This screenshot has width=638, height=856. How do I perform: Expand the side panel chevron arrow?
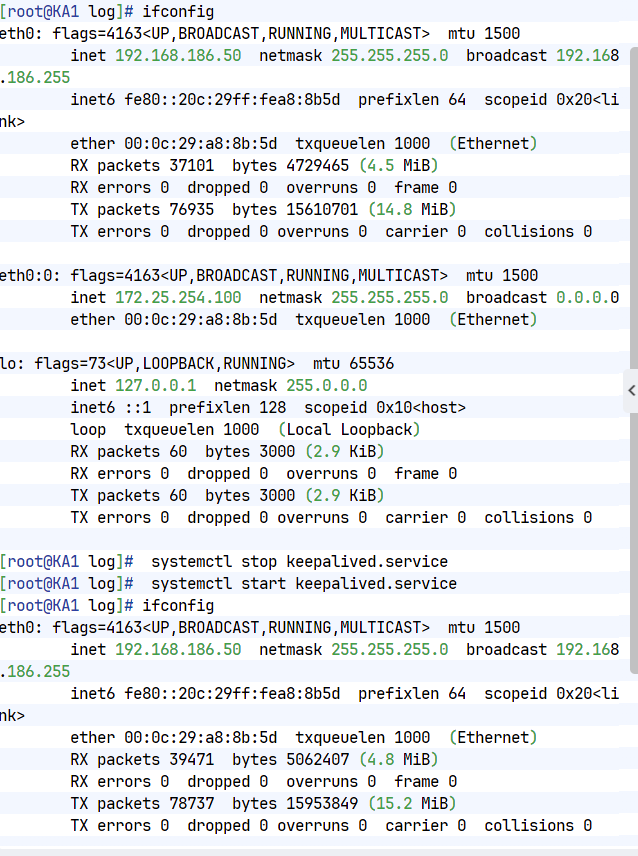631,390
